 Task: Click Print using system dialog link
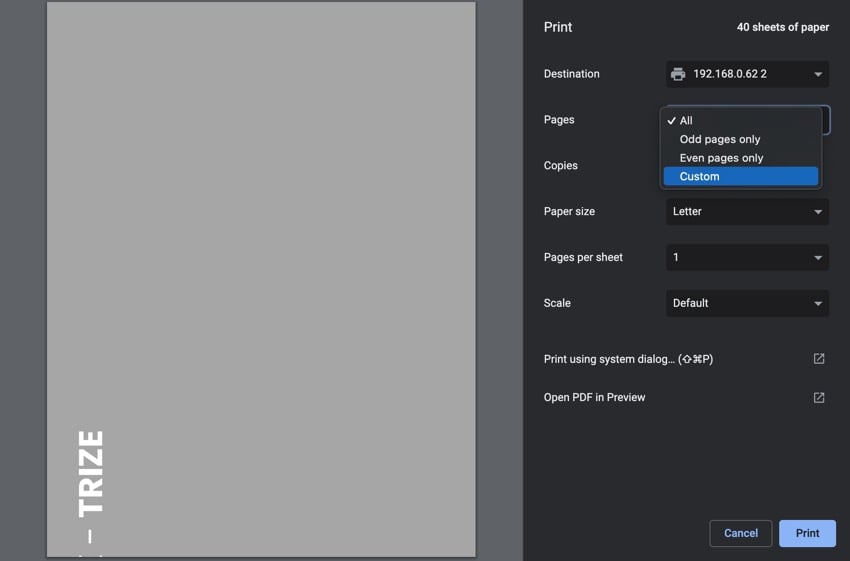(x=628, y=359)
